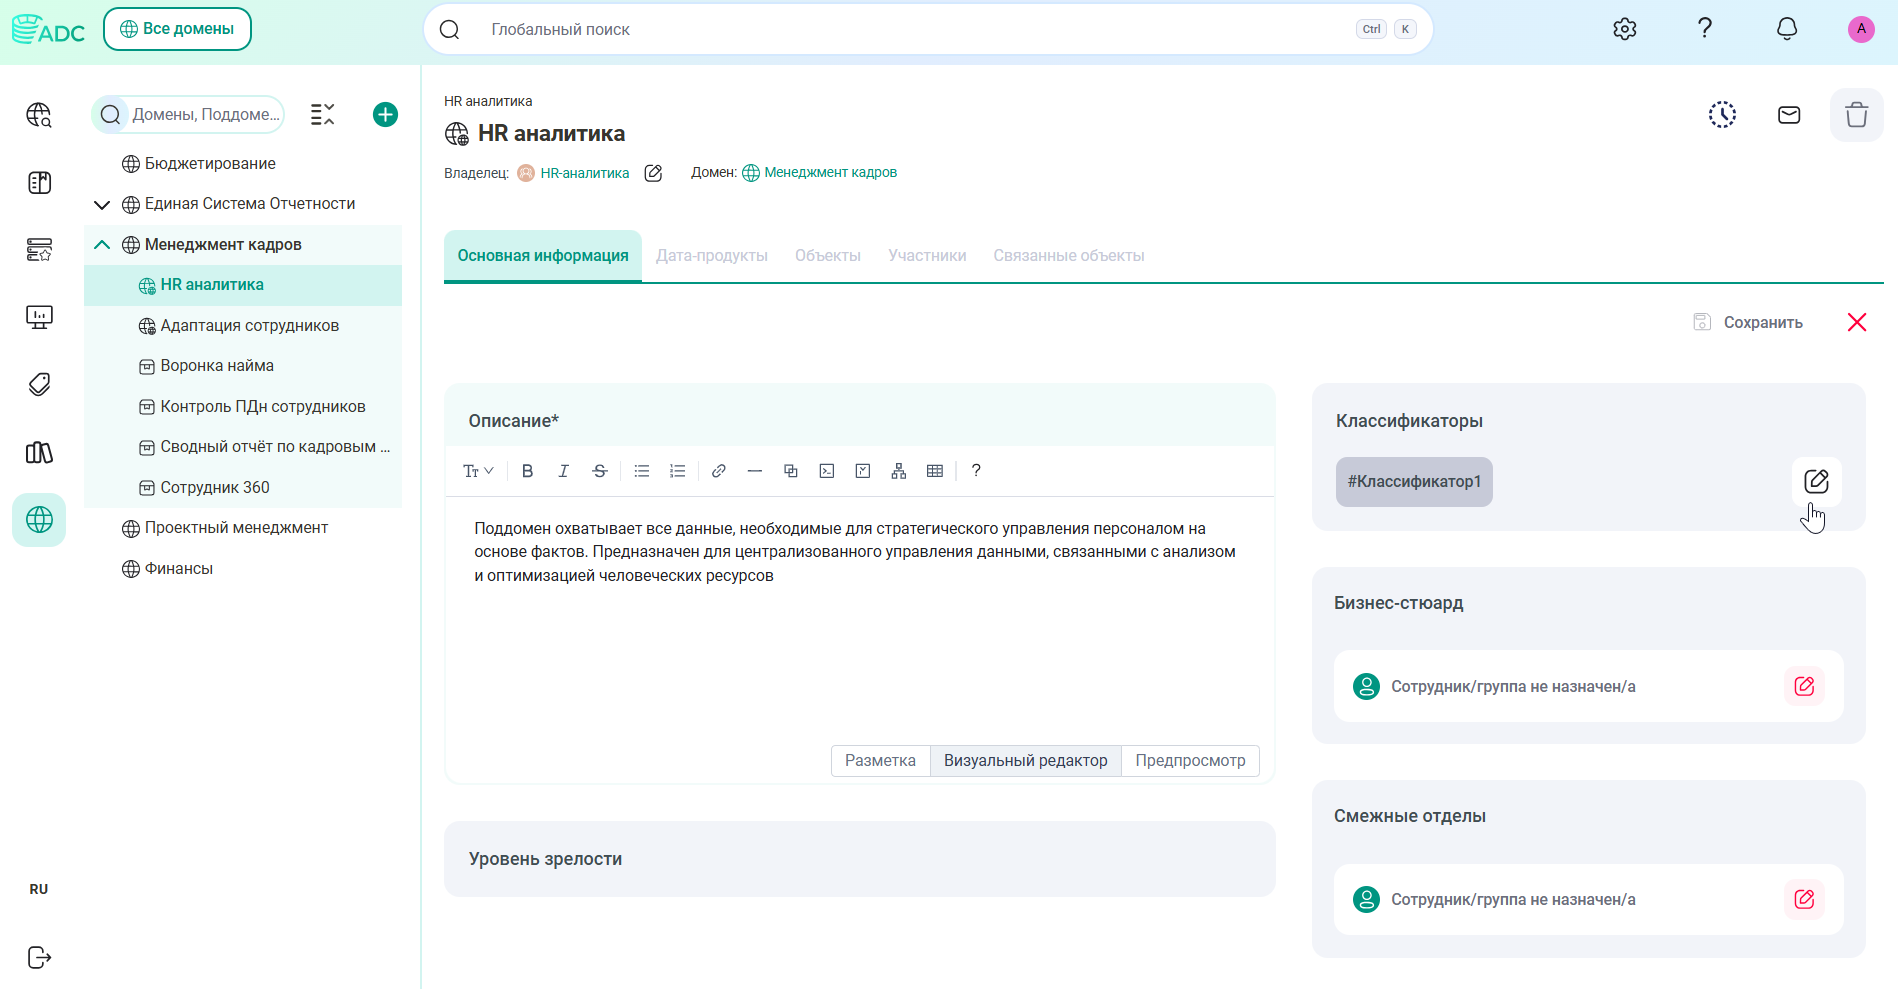Insert a code block
The height and width of the screenshot is (989, 1898).
(x=827, y=471)
